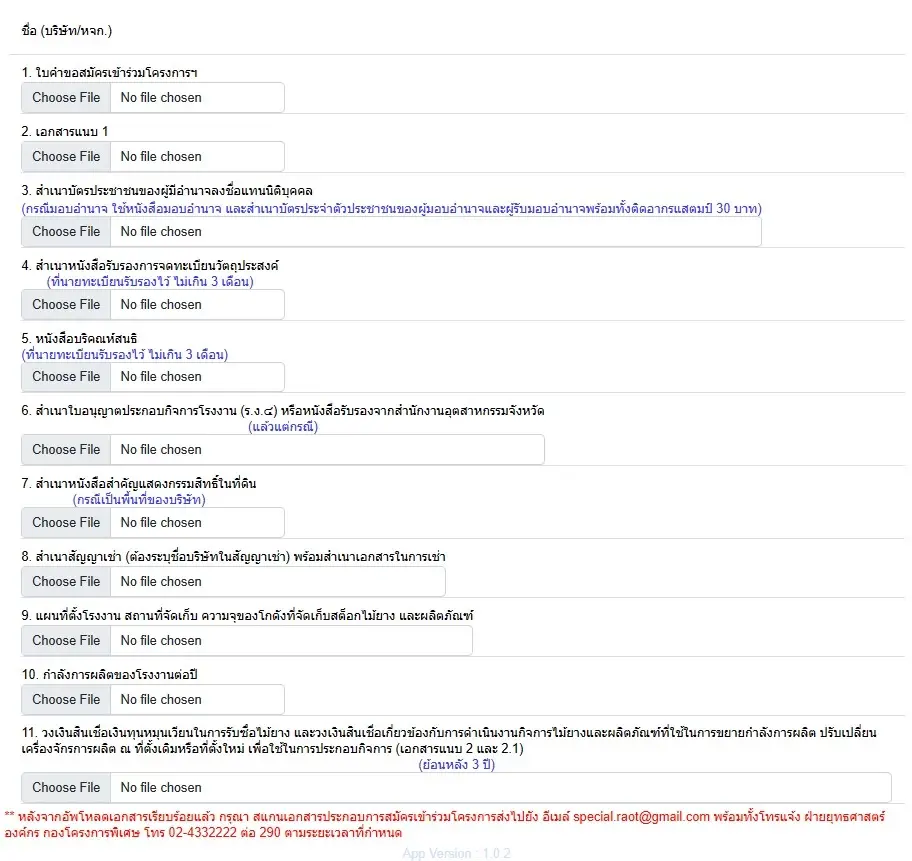Click the heading text ชื่อ (บริษัท/หจก.)
The width and height of the screenshot is (912, 861).
(x=66, y=30)
